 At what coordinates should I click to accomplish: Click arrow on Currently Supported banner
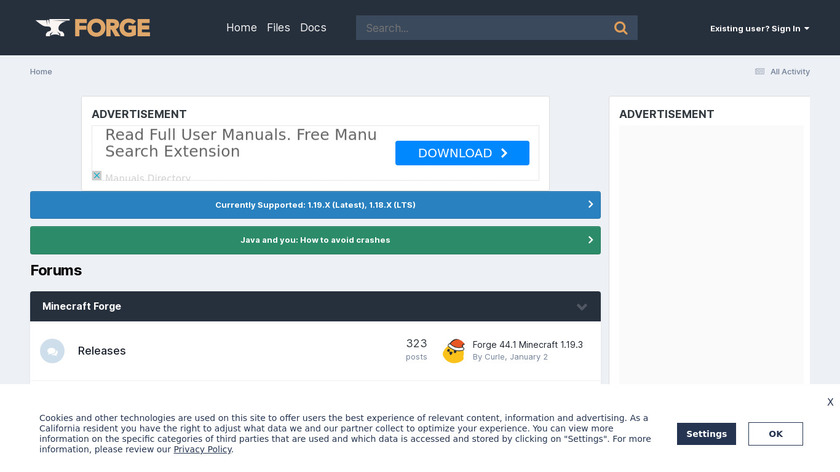(590, 205)
